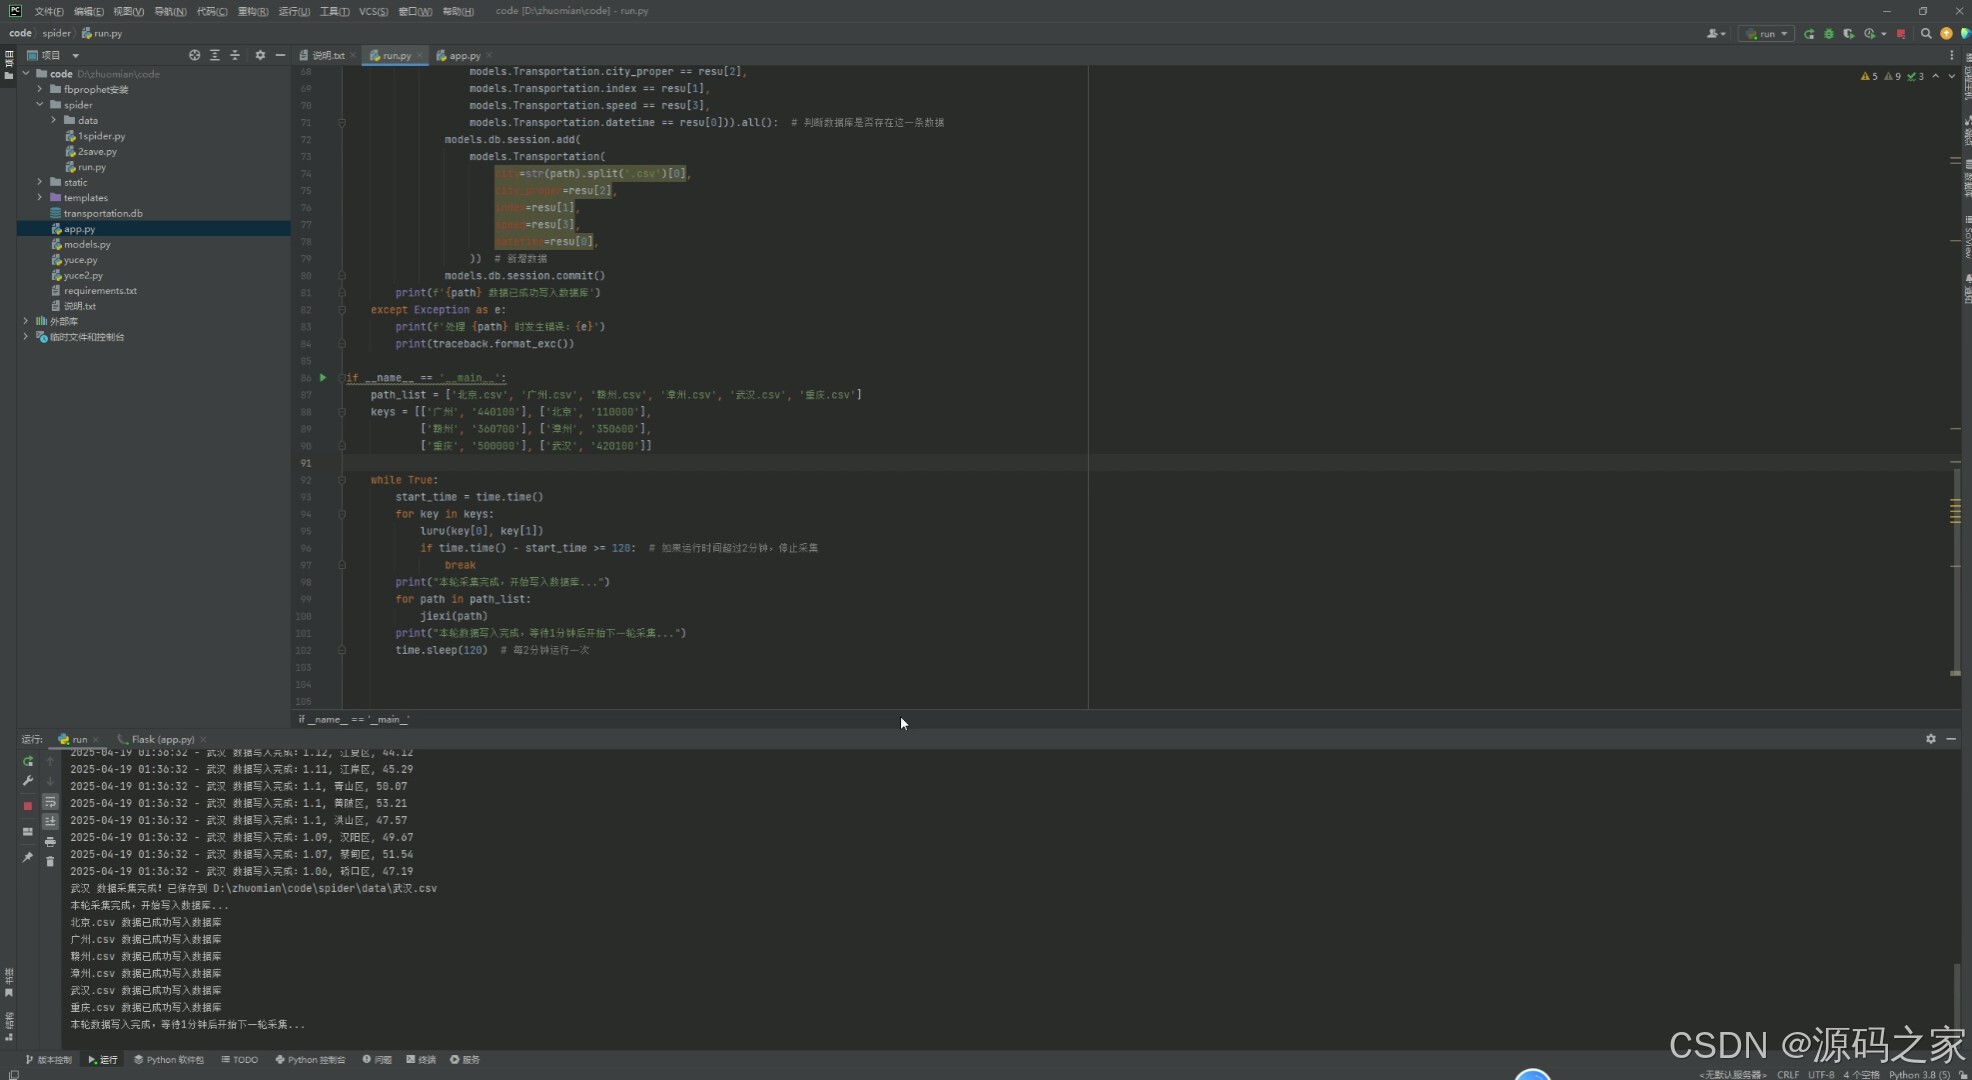The width and height of the screenshot is (1972, 1080).
Task: Open Flask (app.py) run tab
Action: tap(162, 740)
